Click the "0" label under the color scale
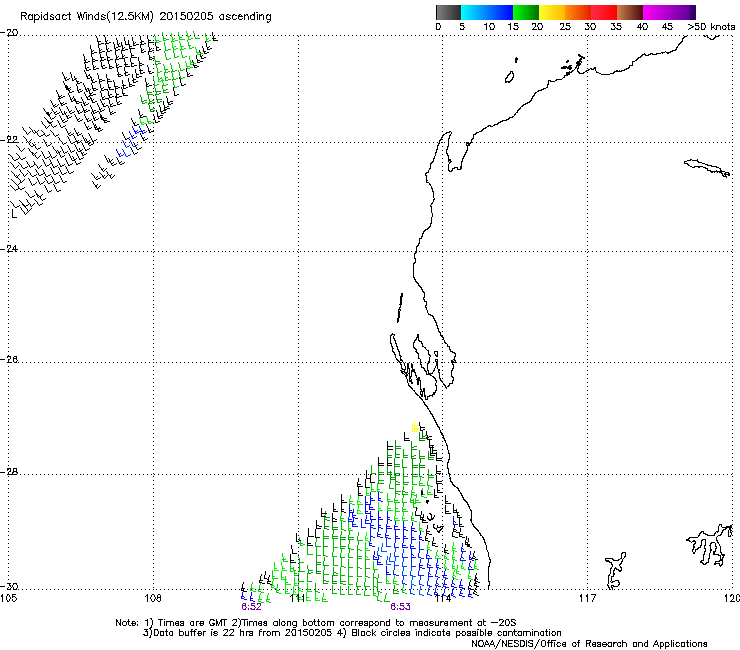Screen dimensions: 740x650 [x=438, y=27]
